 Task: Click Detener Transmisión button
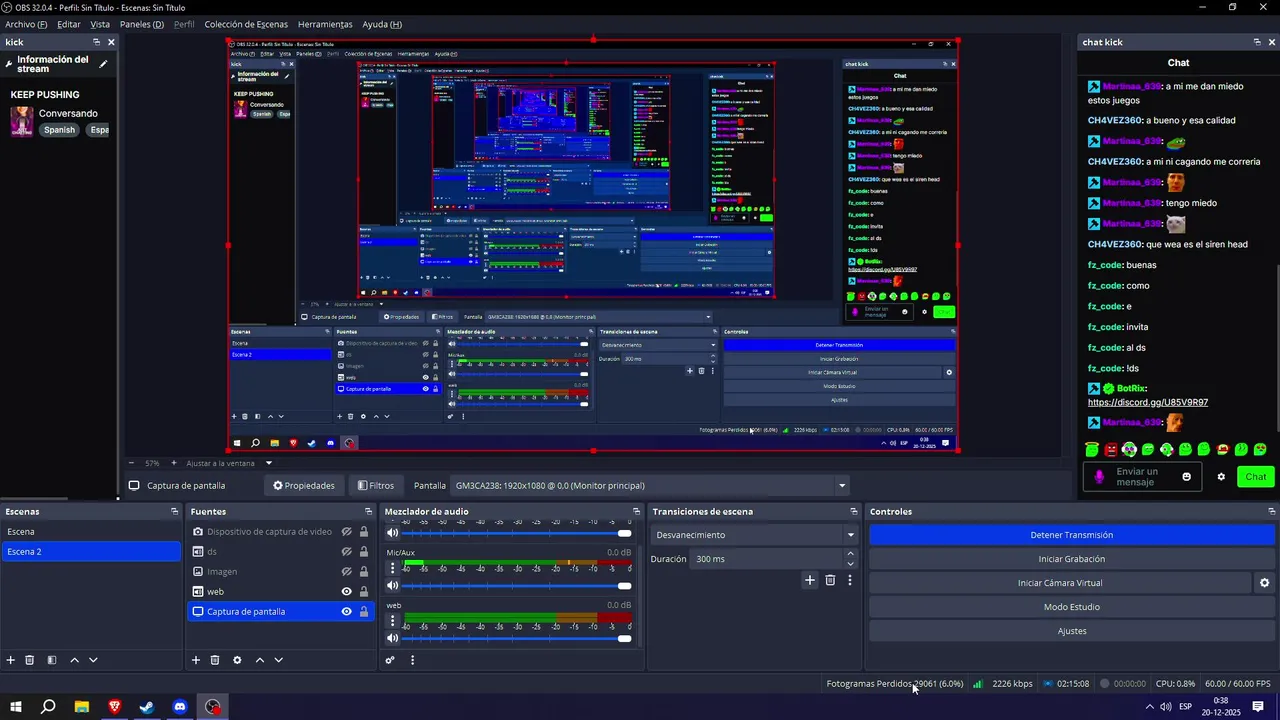[1071, 535]
